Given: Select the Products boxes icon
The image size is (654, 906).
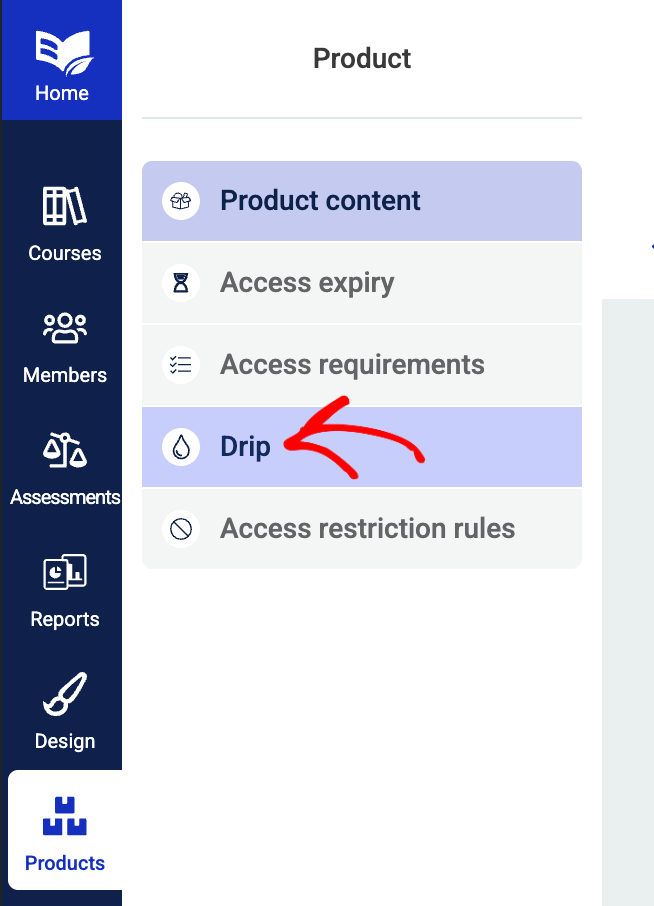Looking at the screenshot, I should coord(65,816).
